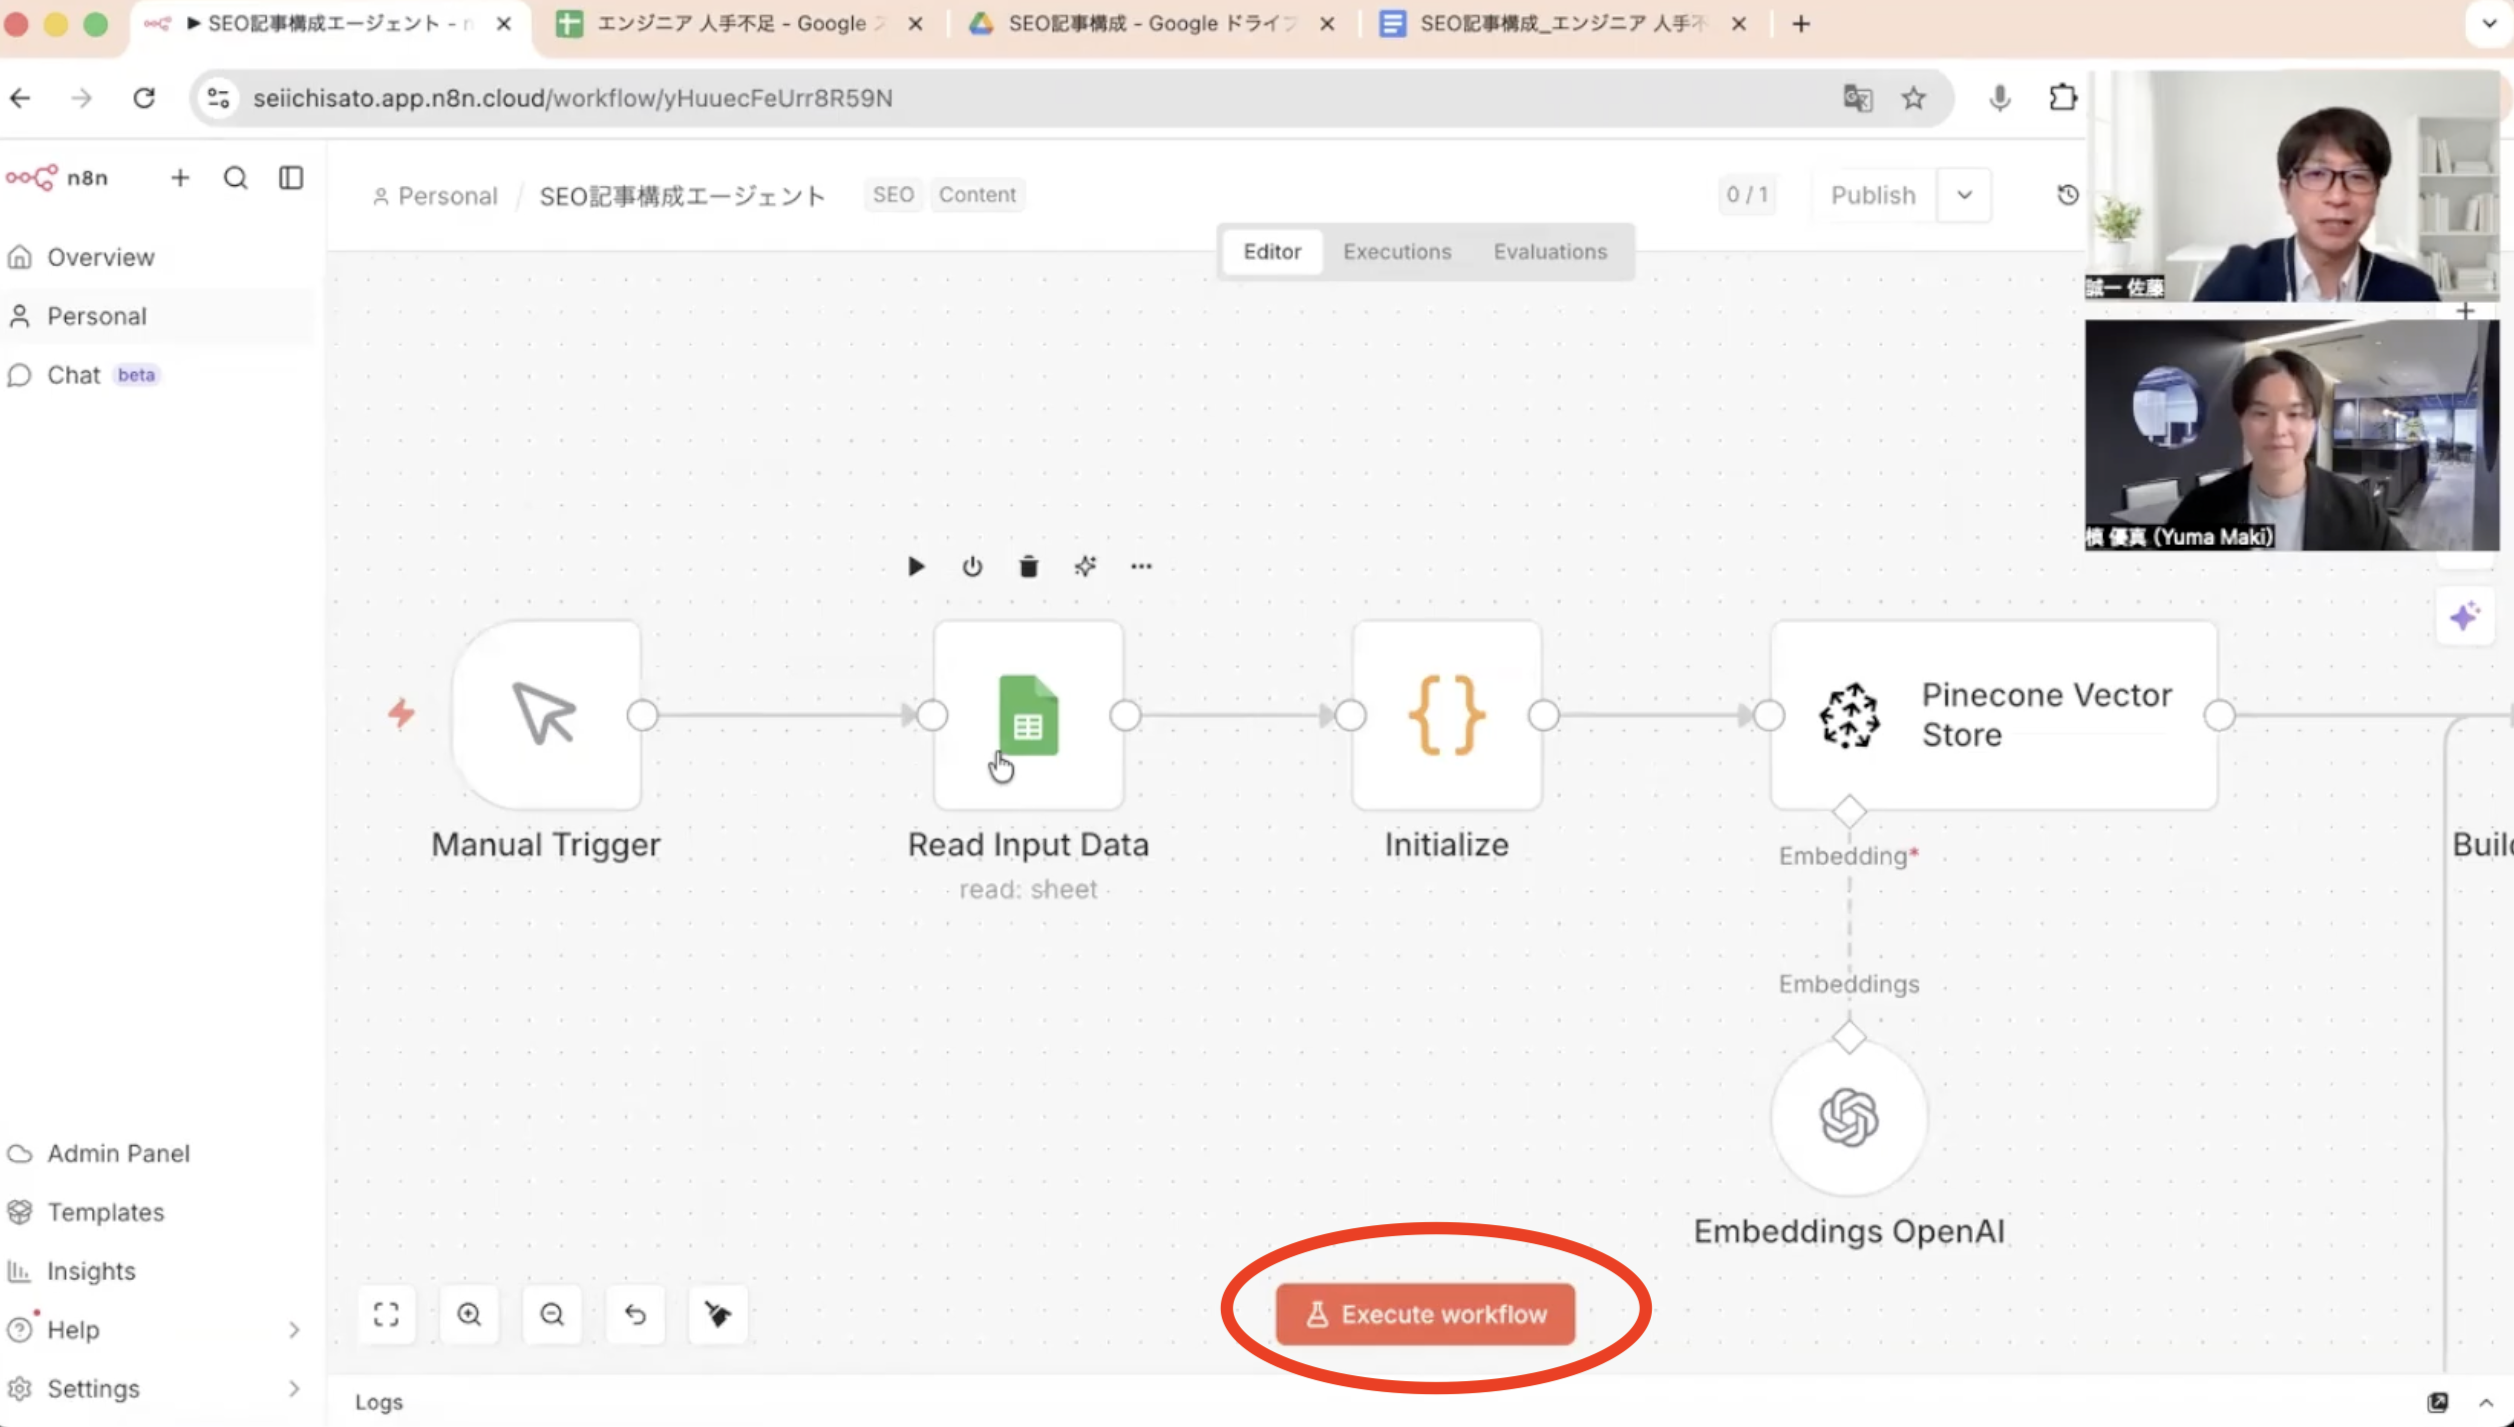Deactivate node with power icon
2514x1427 pixels.
(x=972, y=567)
